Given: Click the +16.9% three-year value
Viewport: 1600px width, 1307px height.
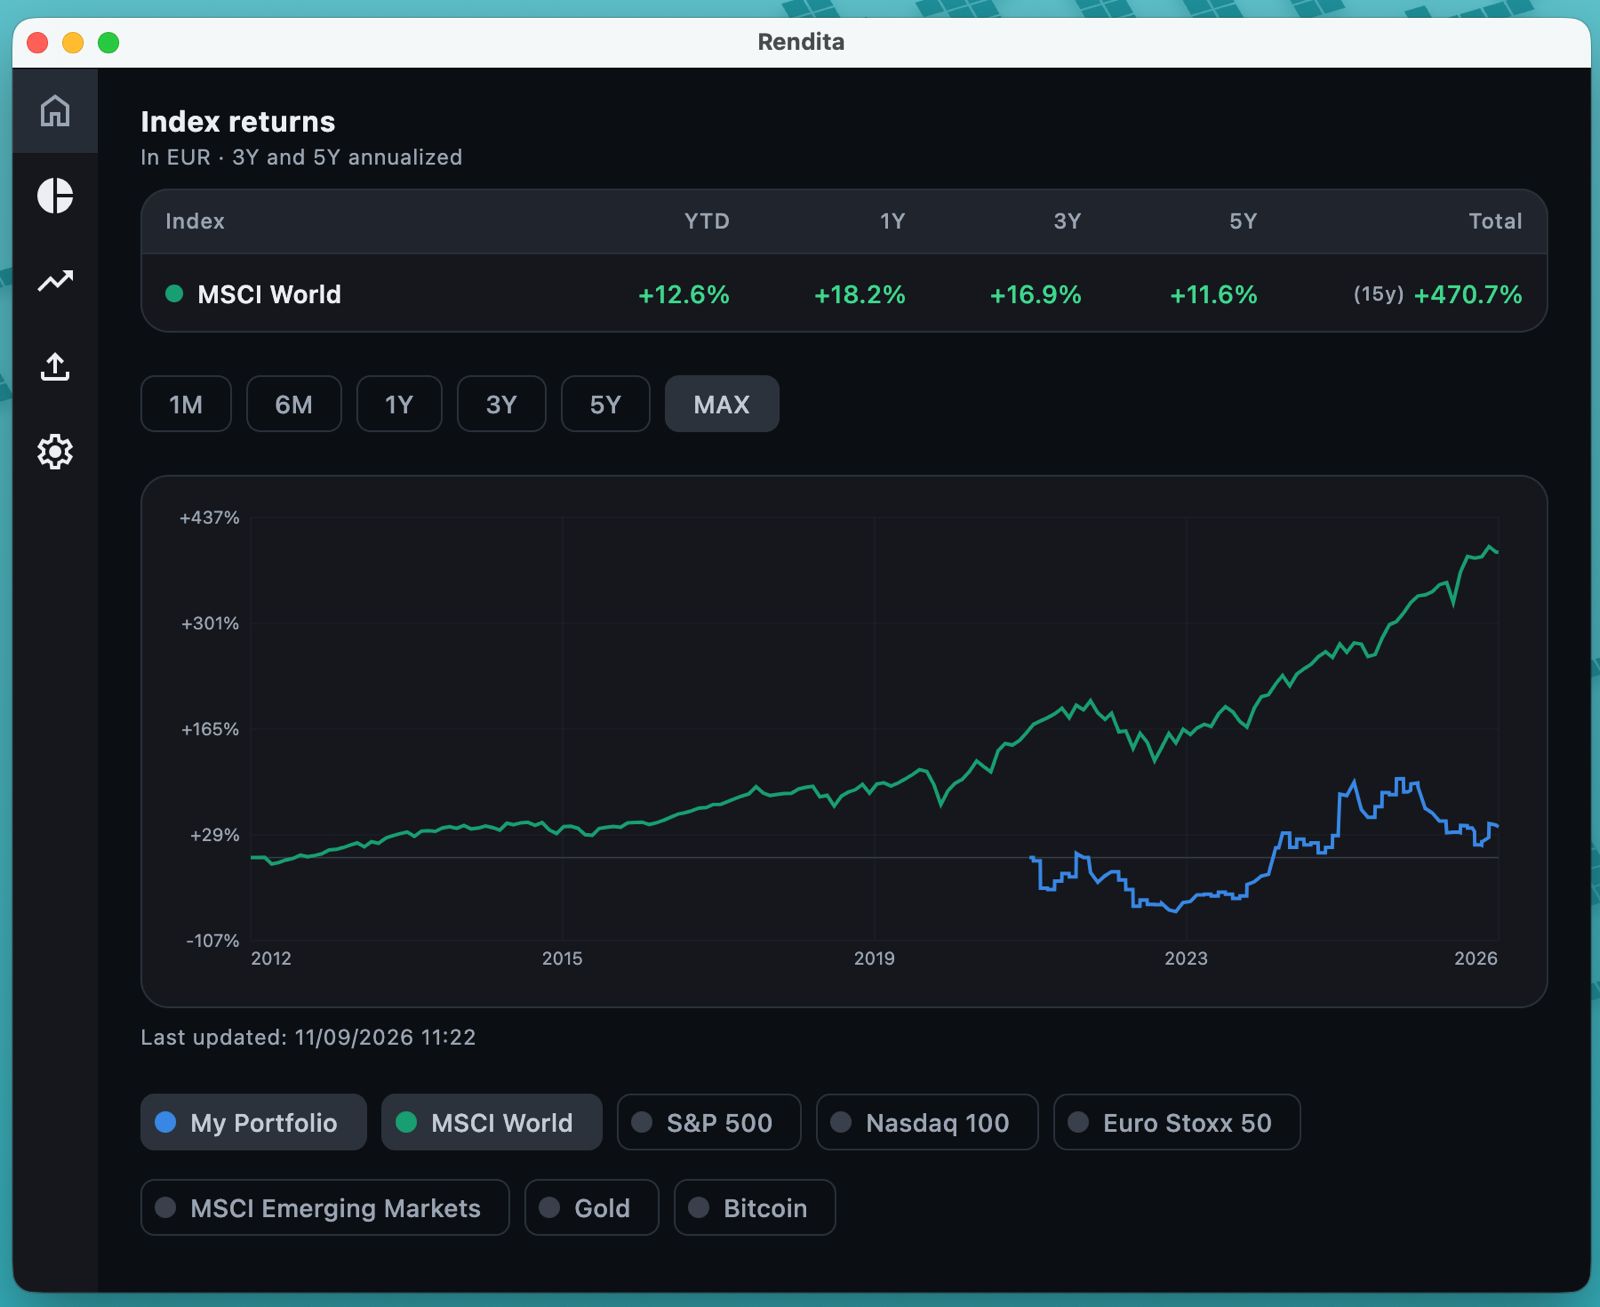Looking at the screenshot, I should tap(1036, 294).
